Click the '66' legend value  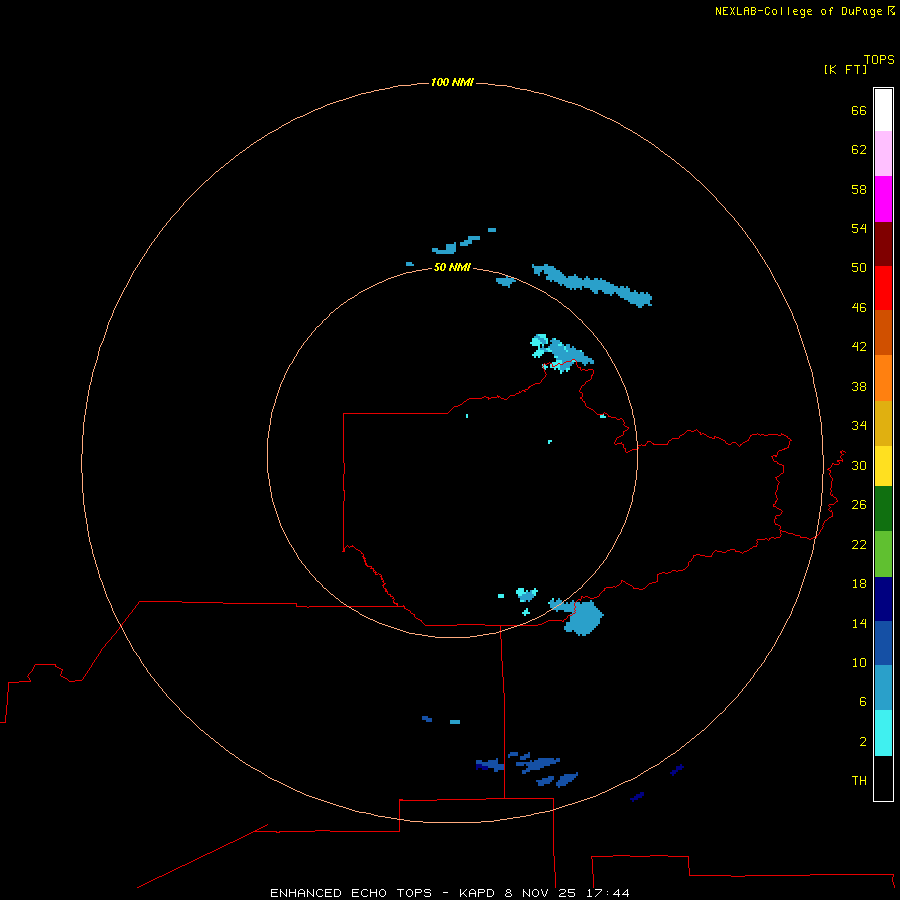(x=859, y=110)
